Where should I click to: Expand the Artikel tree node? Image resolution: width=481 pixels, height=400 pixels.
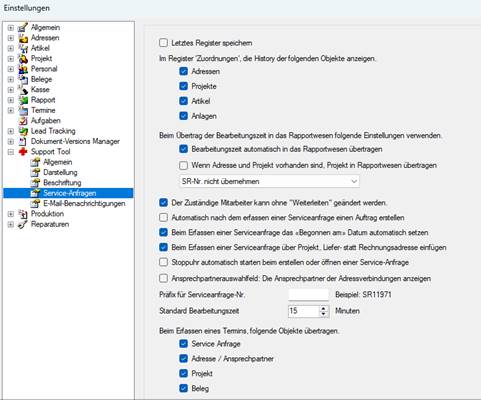tap(11, 48)
